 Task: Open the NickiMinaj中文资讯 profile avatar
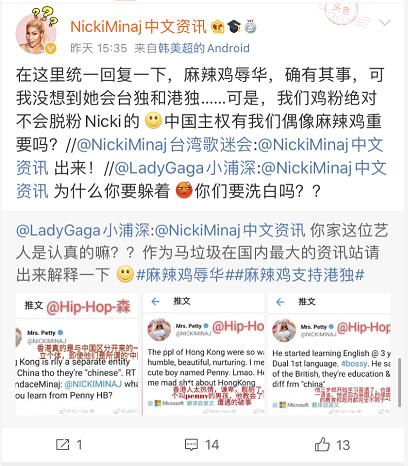[x=36, y=33]
